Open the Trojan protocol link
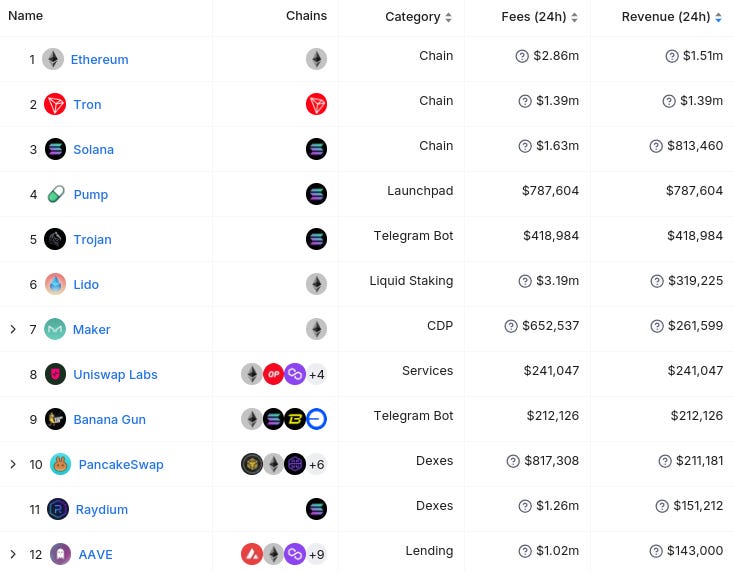The image size is (734, 572). click(x=92, y=239)
